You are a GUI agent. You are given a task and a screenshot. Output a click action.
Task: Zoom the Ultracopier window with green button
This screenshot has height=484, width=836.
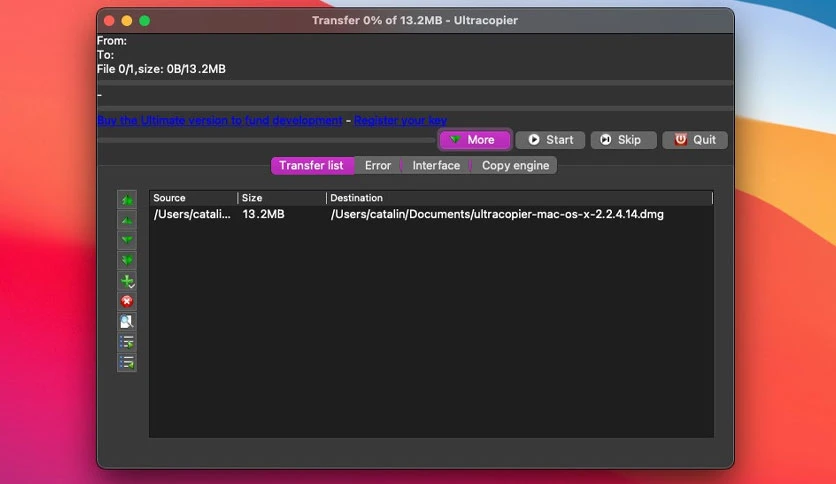144,21
